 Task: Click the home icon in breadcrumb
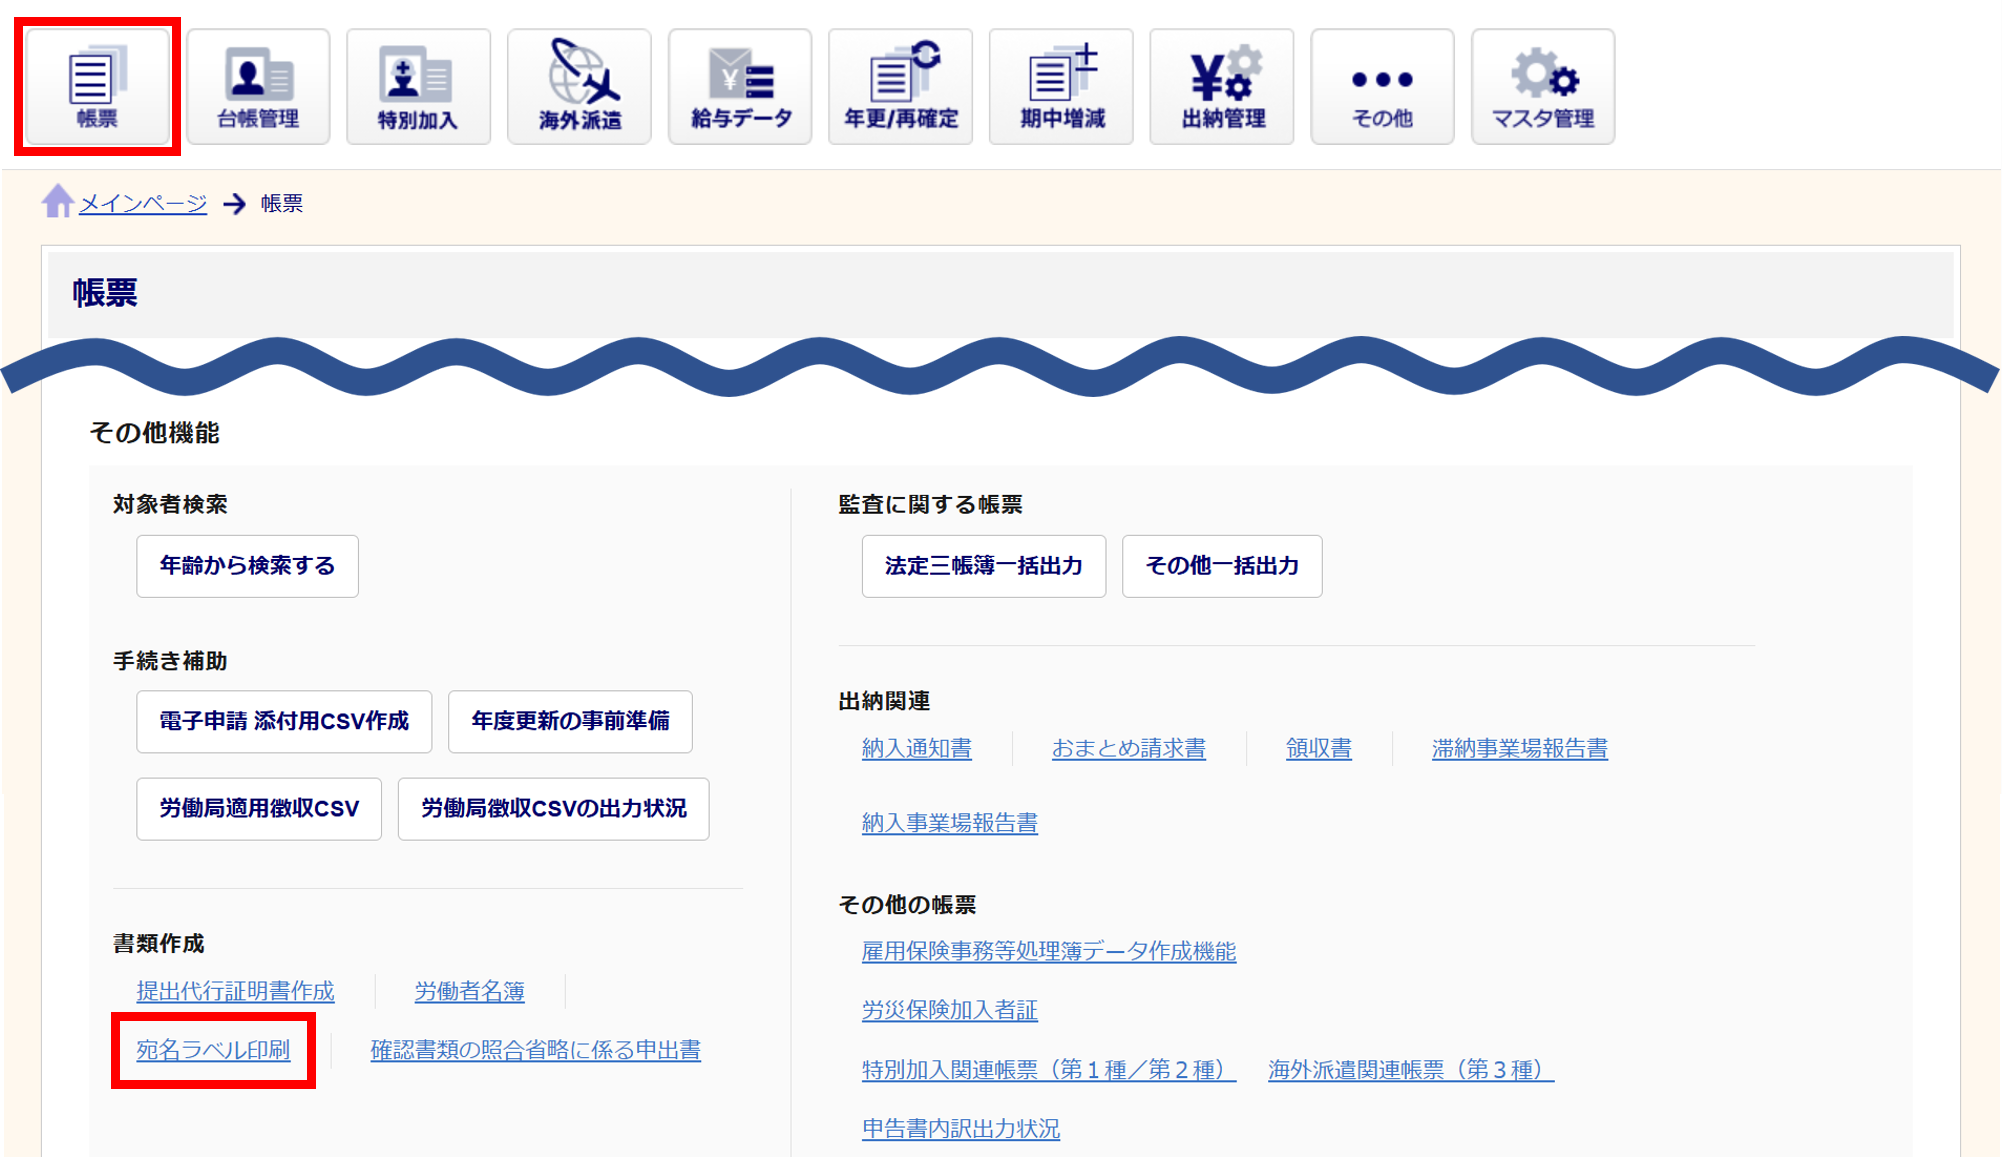(x=58, y=201)
